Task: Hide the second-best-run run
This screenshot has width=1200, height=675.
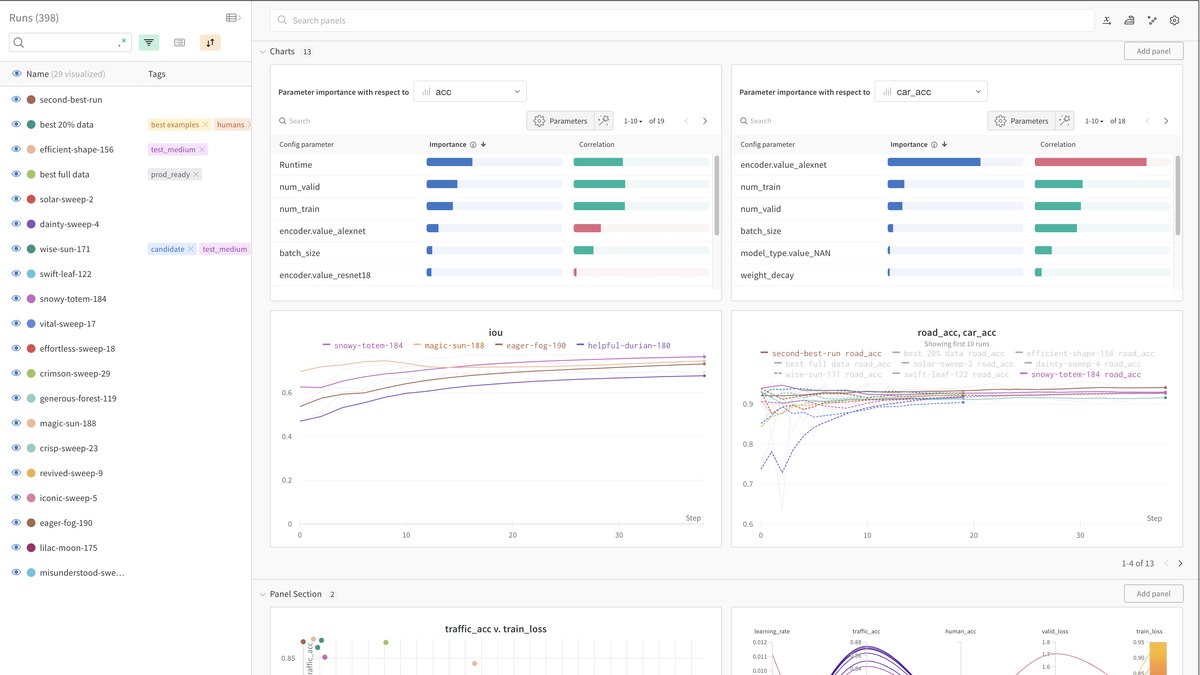Action: [16, 100]
